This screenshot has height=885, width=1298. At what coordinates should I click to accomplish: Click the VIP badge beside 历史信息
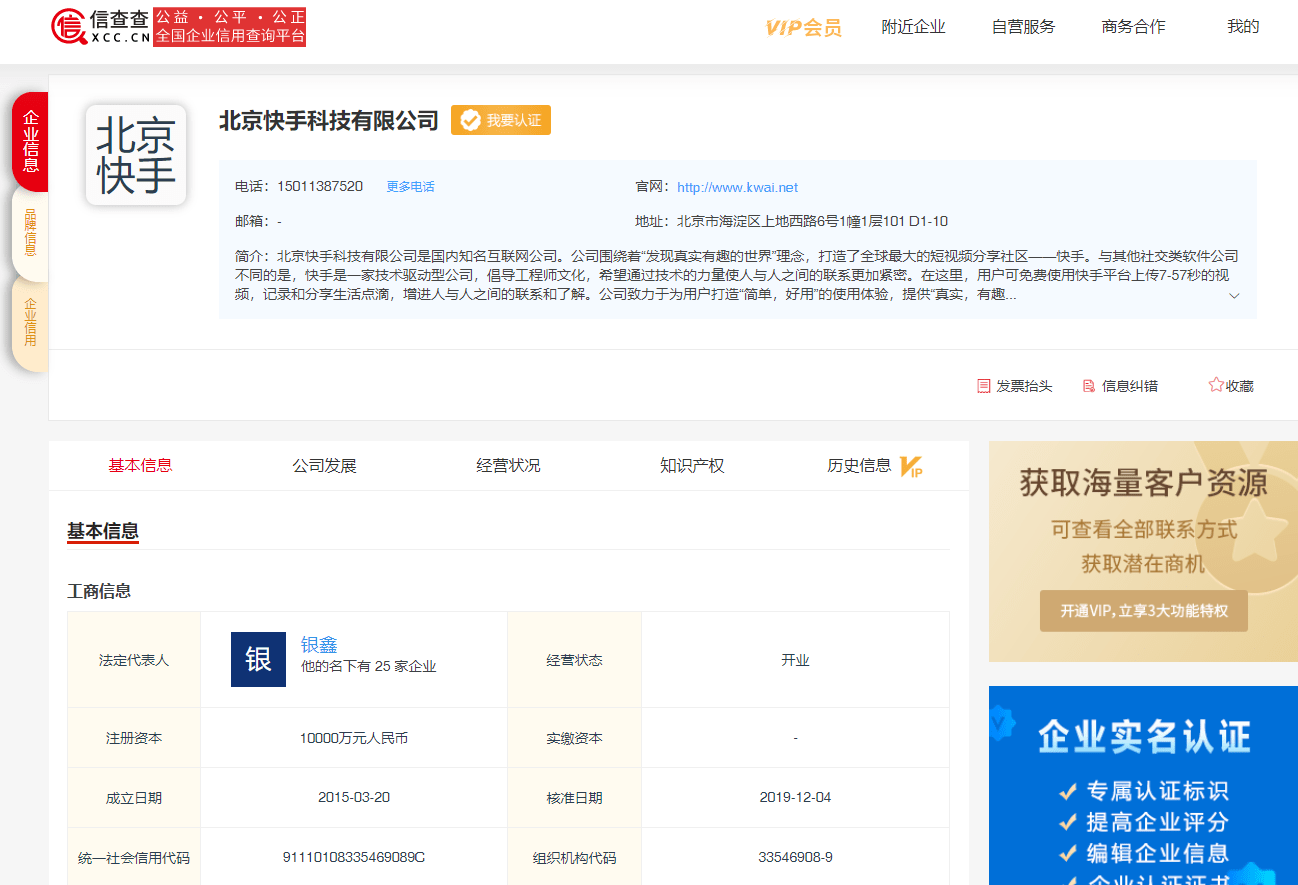911,466
